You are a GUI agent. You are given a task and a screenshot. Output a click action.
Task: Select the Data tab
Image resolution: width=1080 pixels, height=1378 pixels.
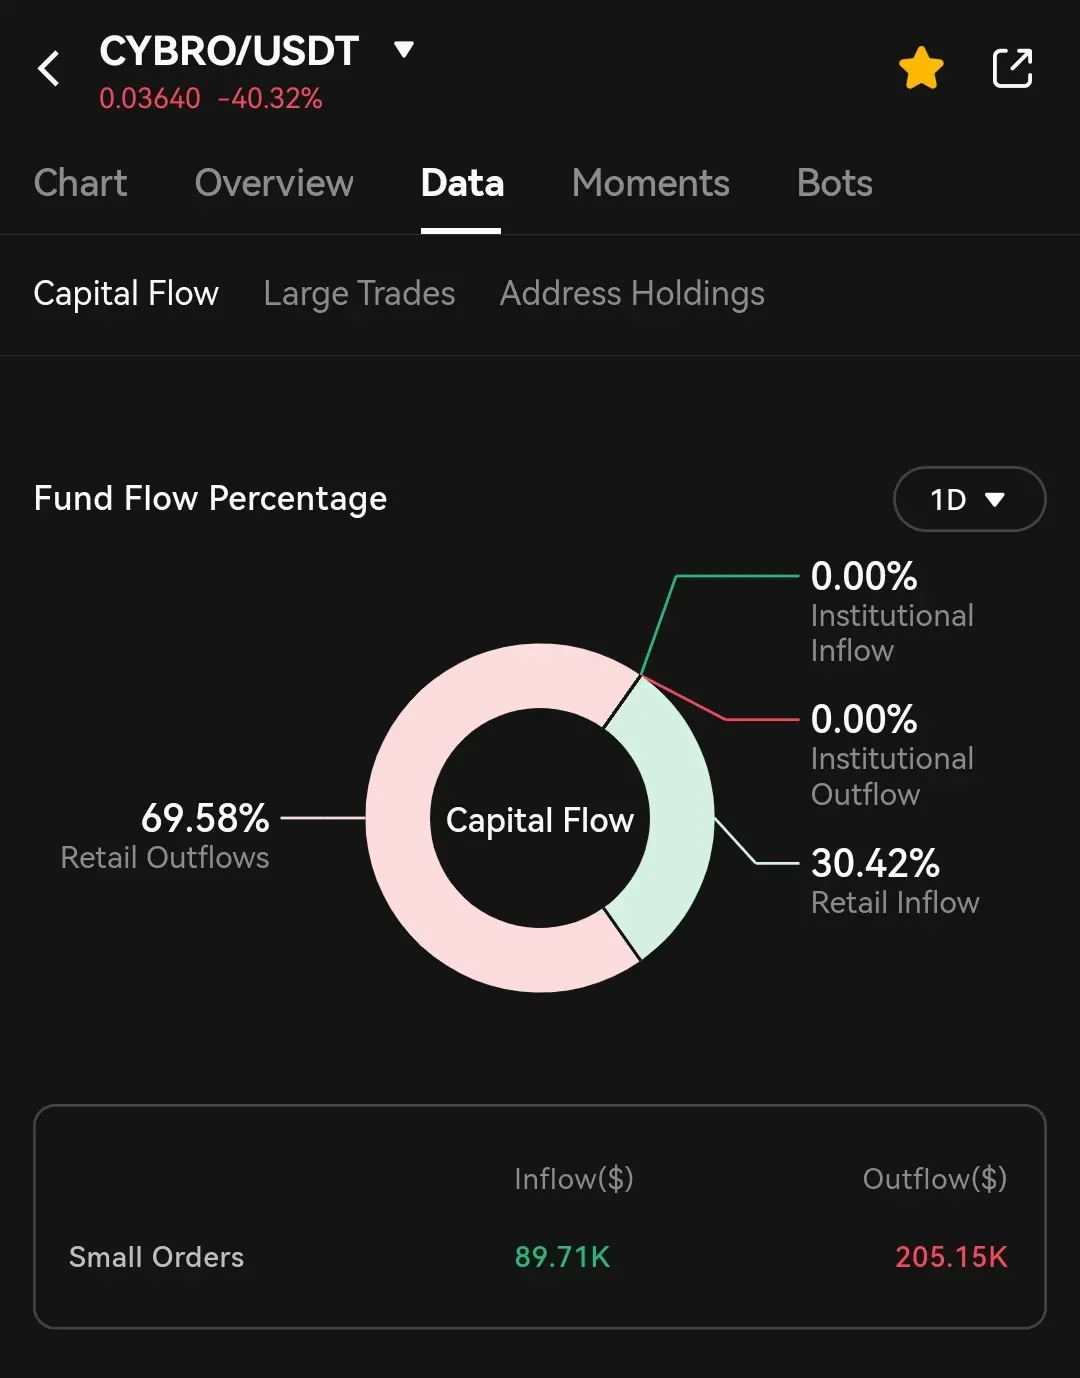pos(462,184)
